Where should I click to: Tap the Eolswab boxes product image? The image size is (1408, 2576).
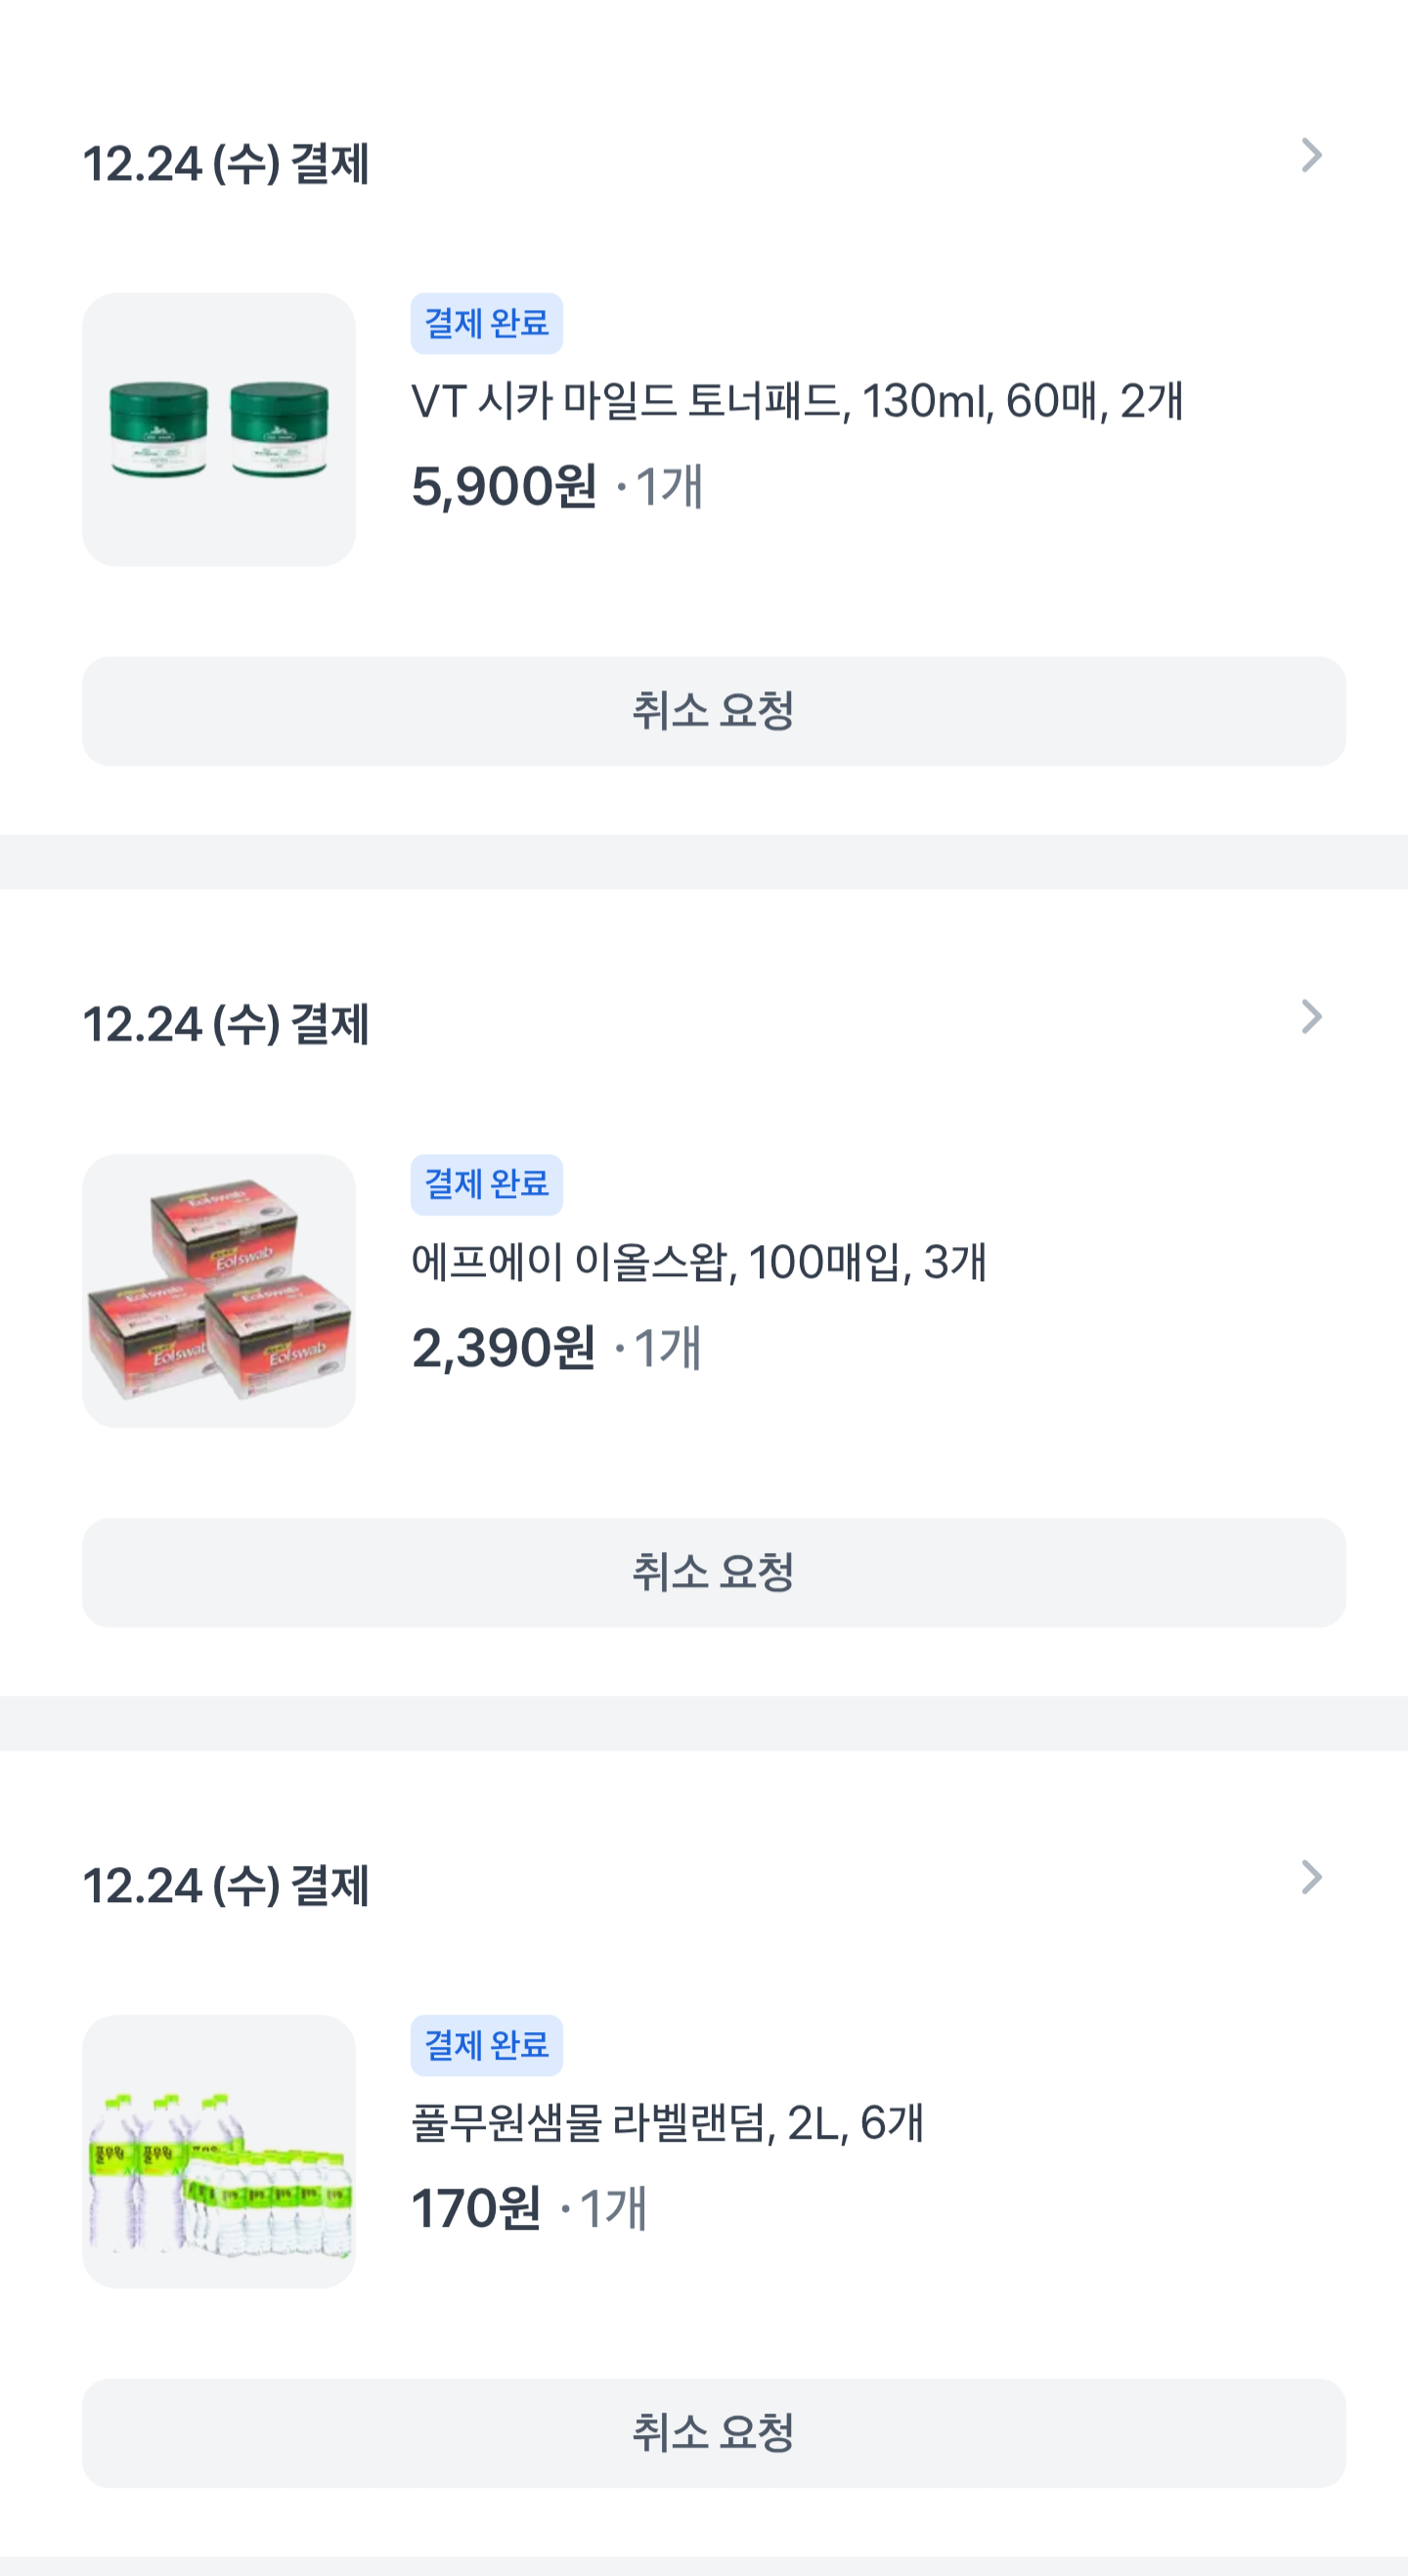[219, 1290]
